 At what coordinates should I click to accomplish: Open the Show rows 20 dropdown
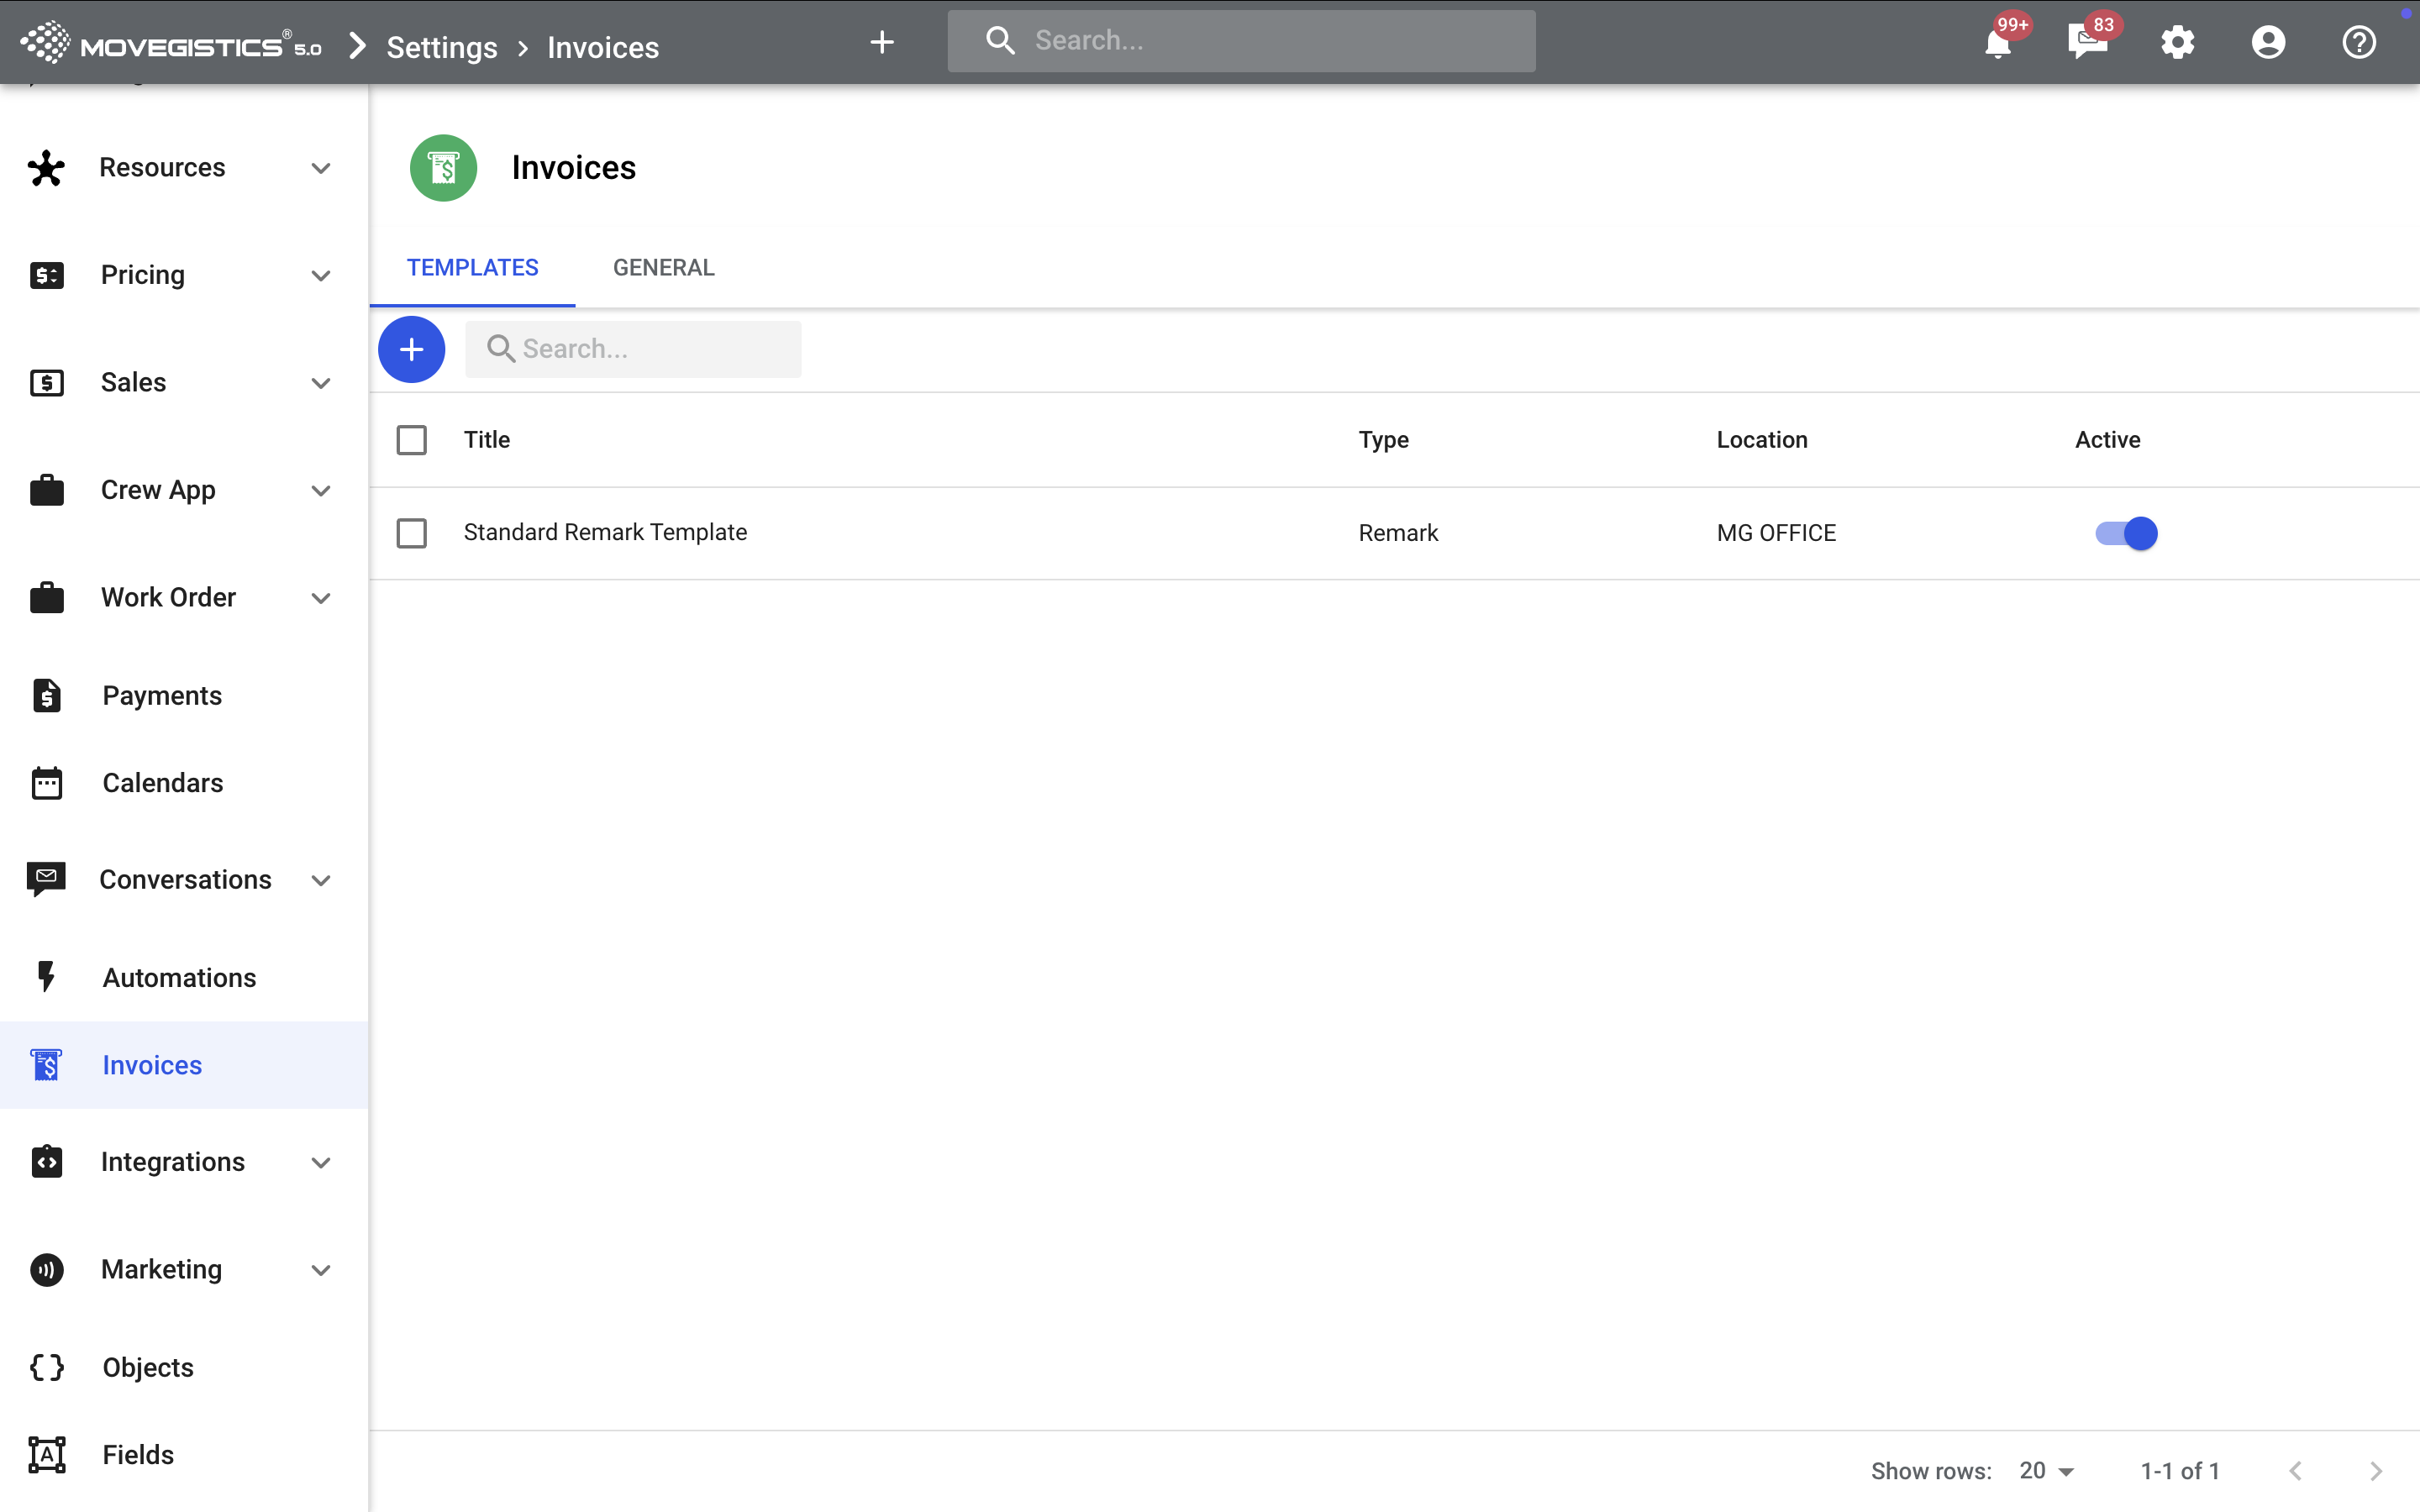click(2046, 1471)
